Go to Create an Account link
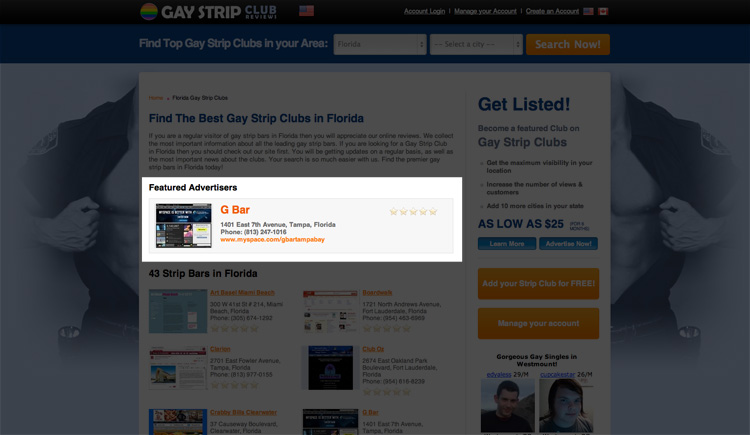The image size is (750, 435). click(552, 11)
